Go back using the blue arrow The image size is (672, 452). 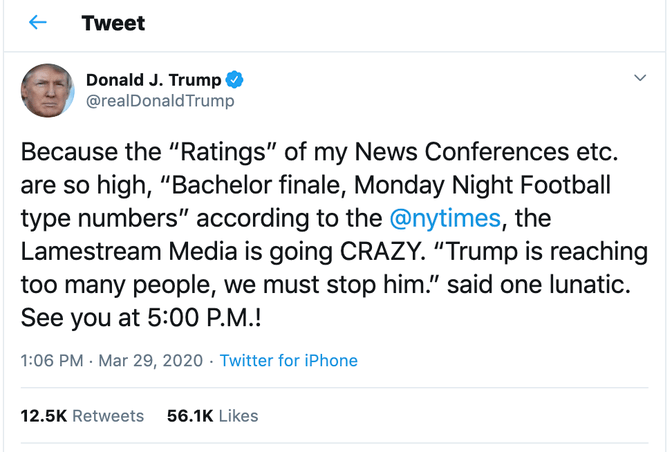(38, 23)
